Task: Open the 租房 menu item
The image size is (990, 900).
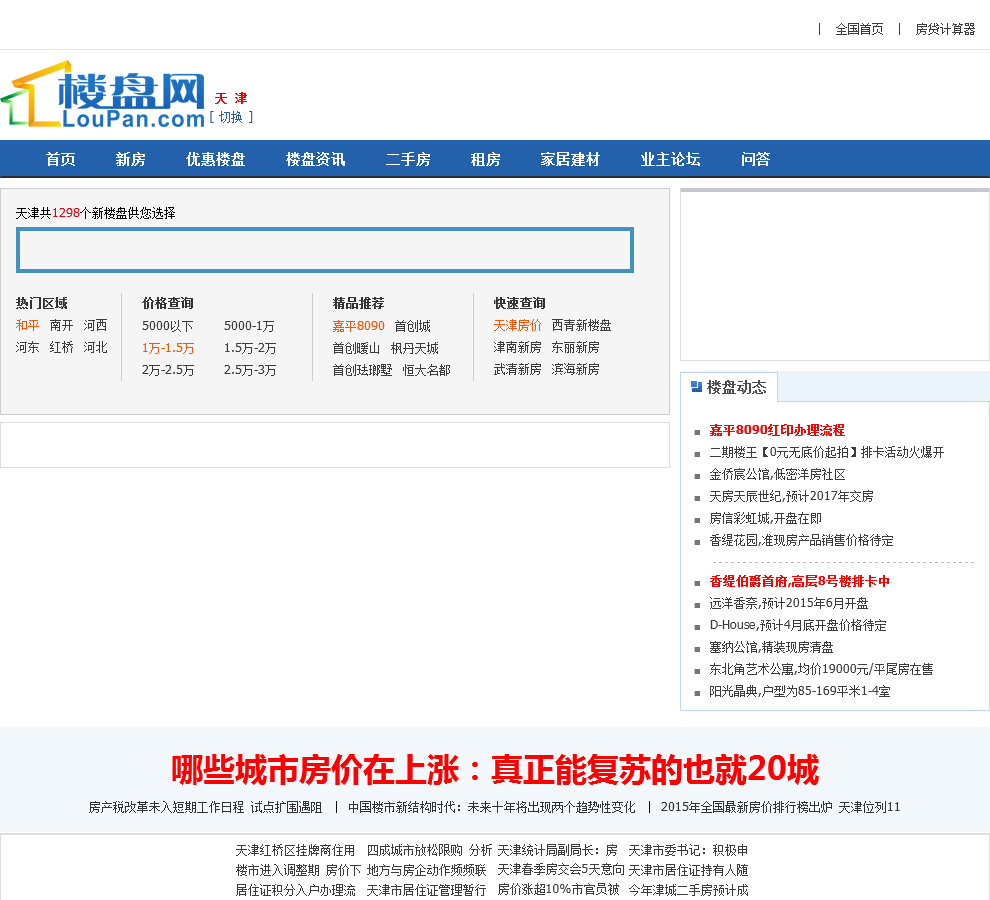Action: (485, 159)
